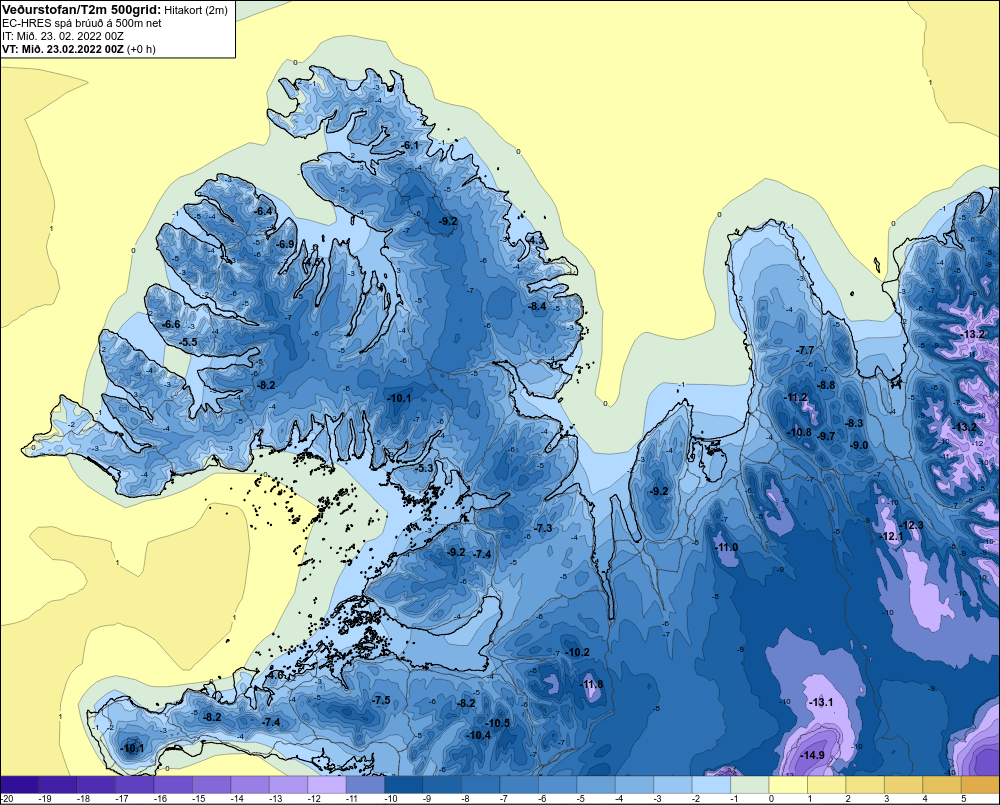The image size is (1000, 805).
Task: Select the -7.5 temperature label
Action: click(x=381, y=700)
